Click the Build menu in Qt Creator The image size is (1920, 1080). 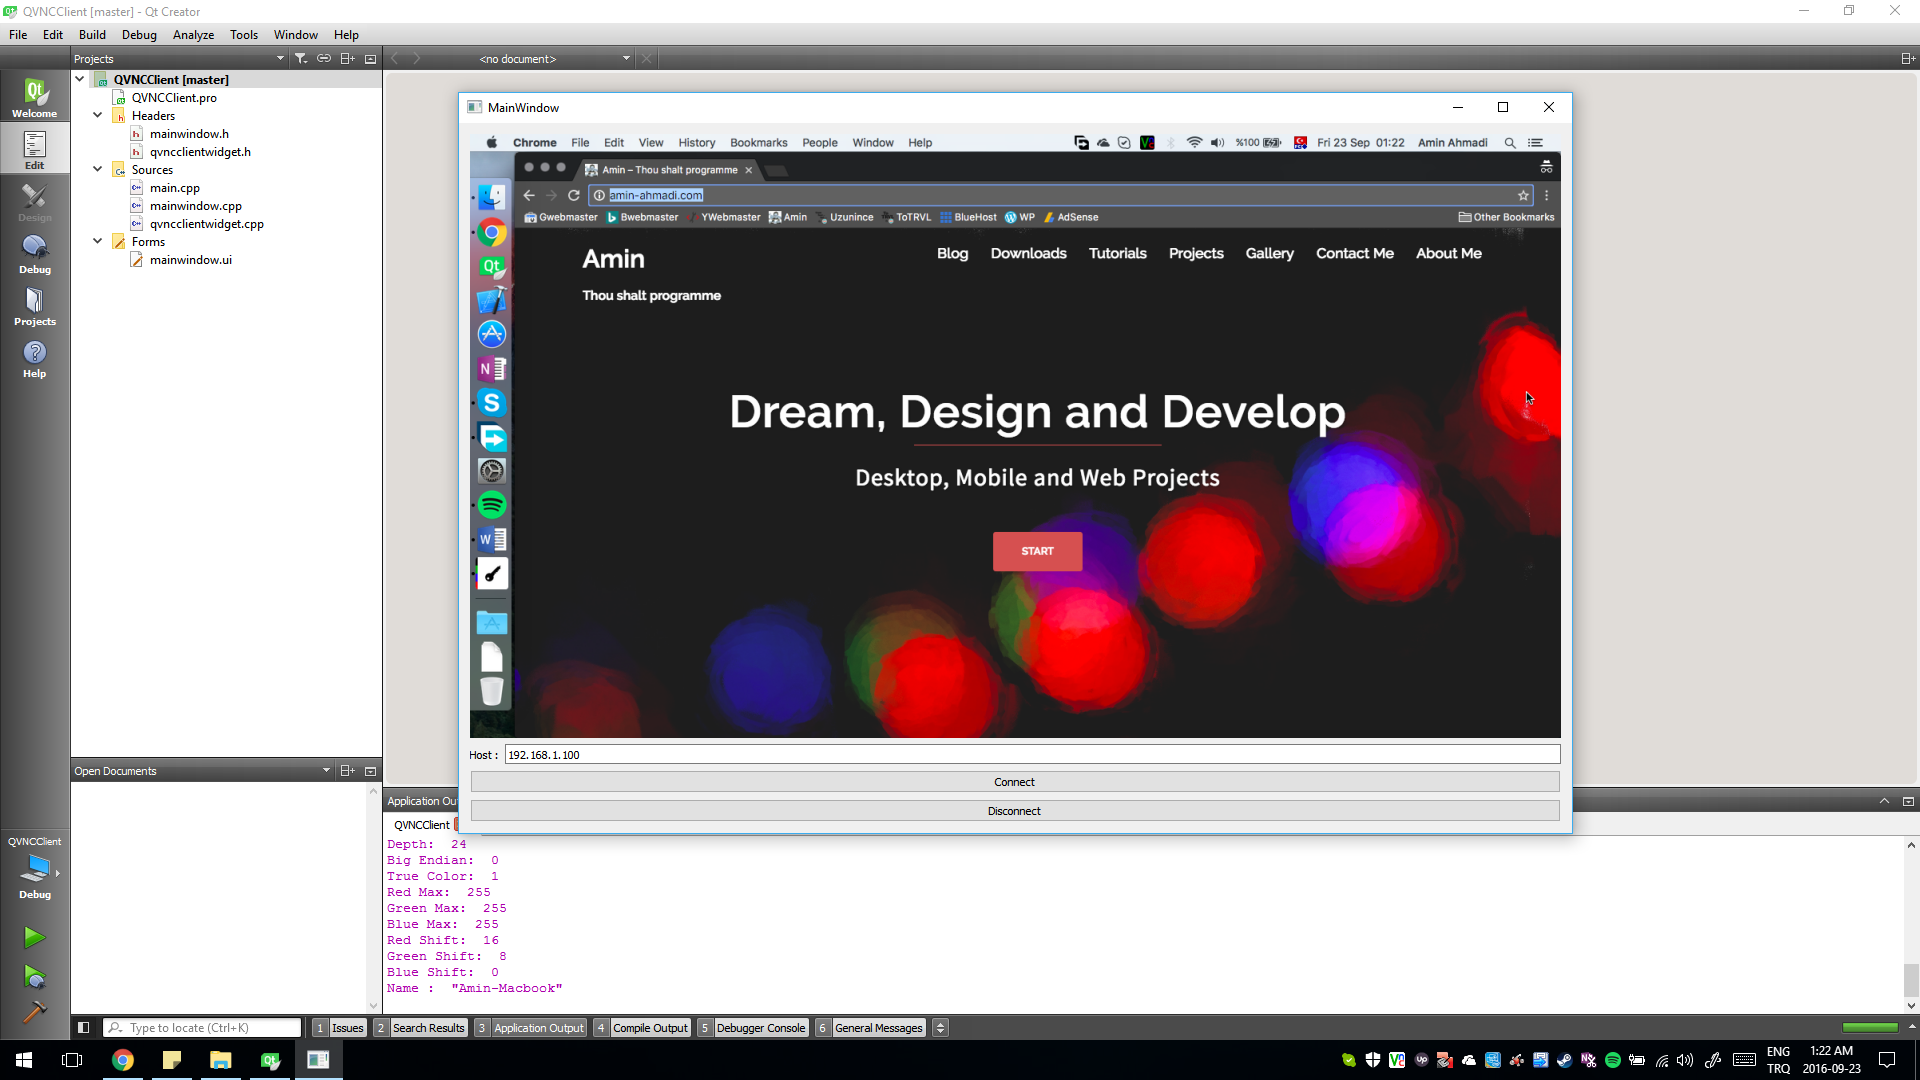(92, 34)
